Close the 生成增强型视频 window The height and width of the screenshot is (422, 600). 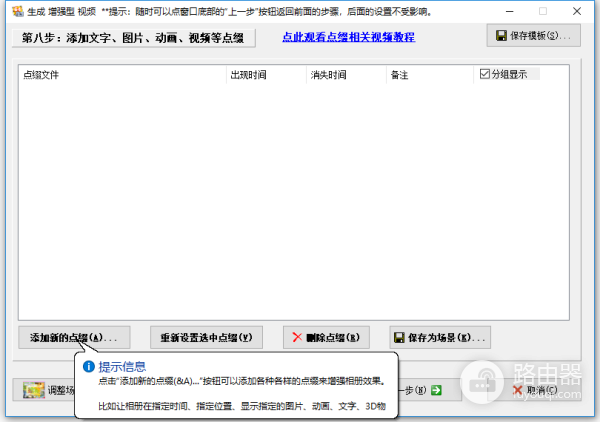point(577,11)
